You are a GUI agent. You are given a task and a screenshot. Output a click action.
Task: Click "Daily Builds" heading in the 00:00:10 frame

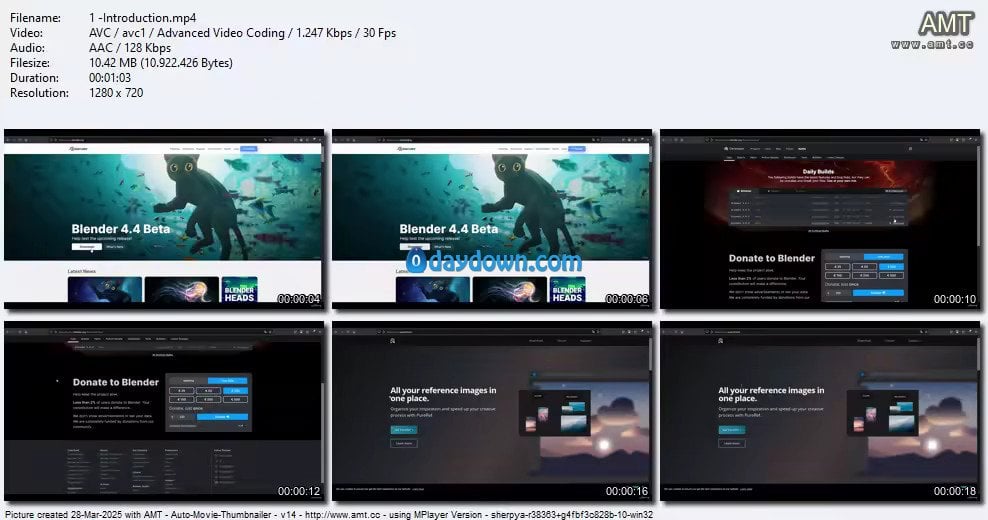pos(819,171)
